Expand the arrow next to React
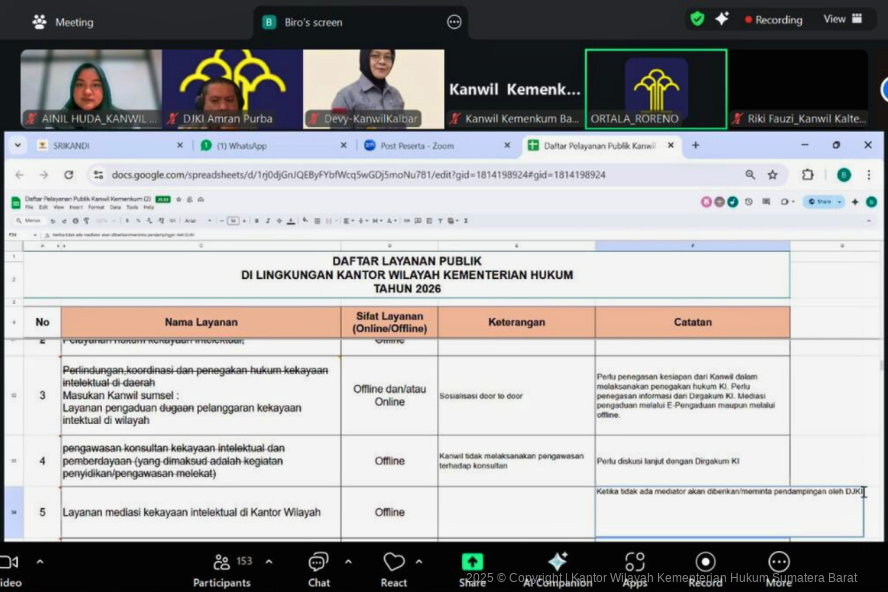888x592 pixels. (418, 561)
